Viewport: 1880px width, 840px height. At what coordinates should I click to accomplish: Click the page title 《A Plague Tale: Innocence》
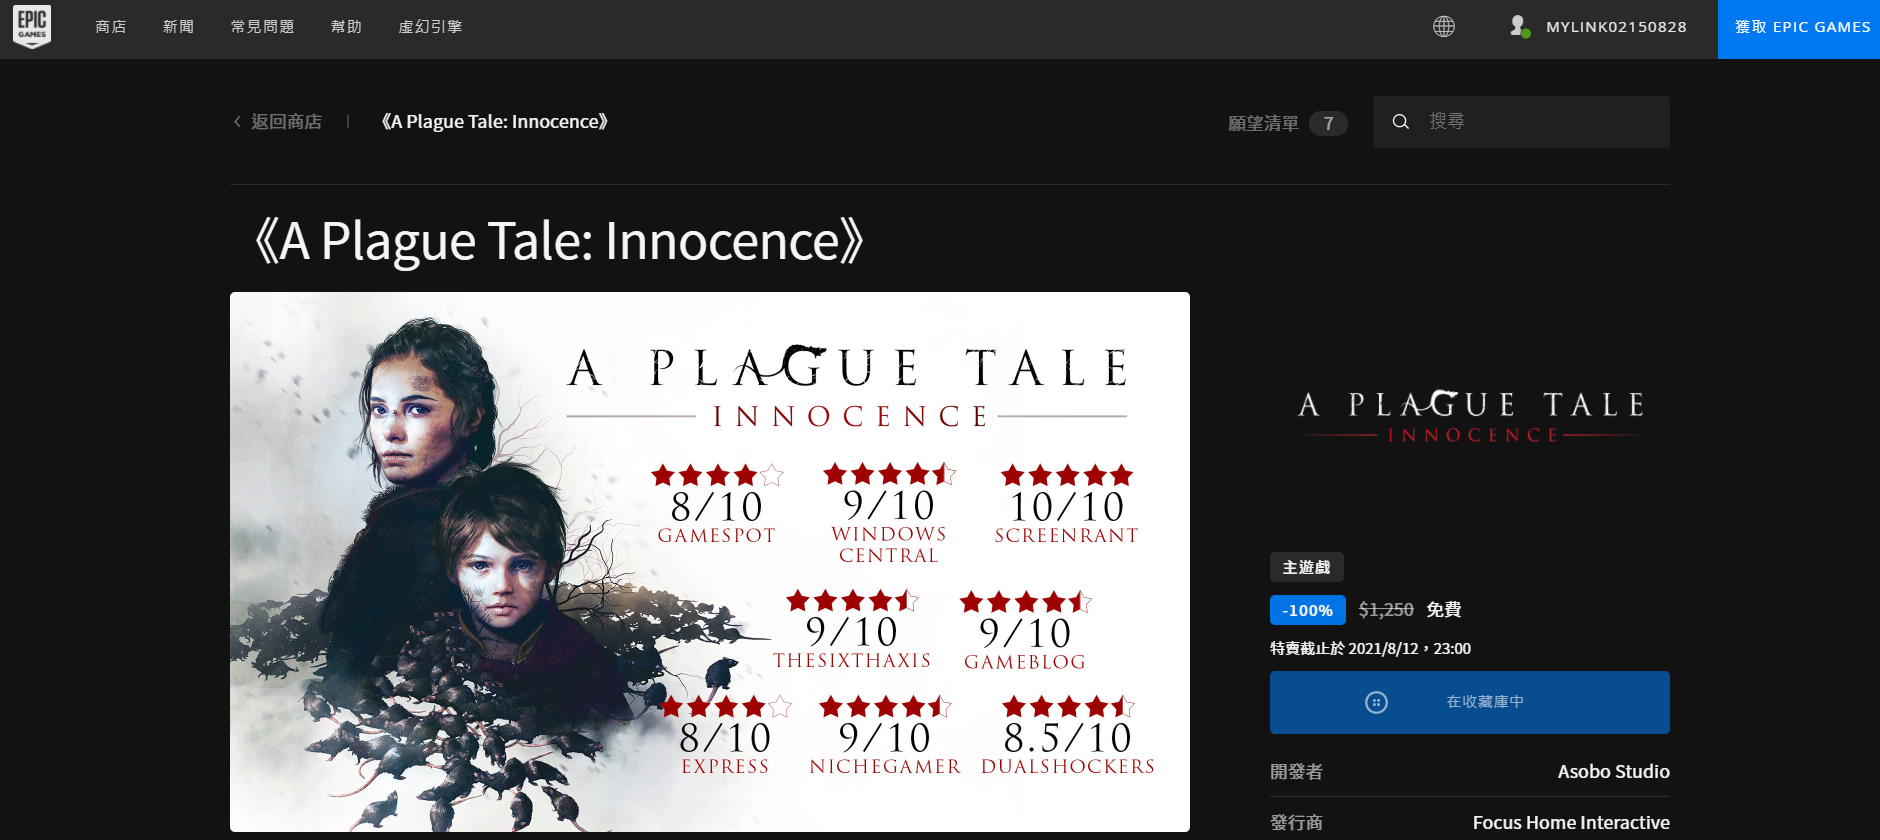[x=558, y=241]
